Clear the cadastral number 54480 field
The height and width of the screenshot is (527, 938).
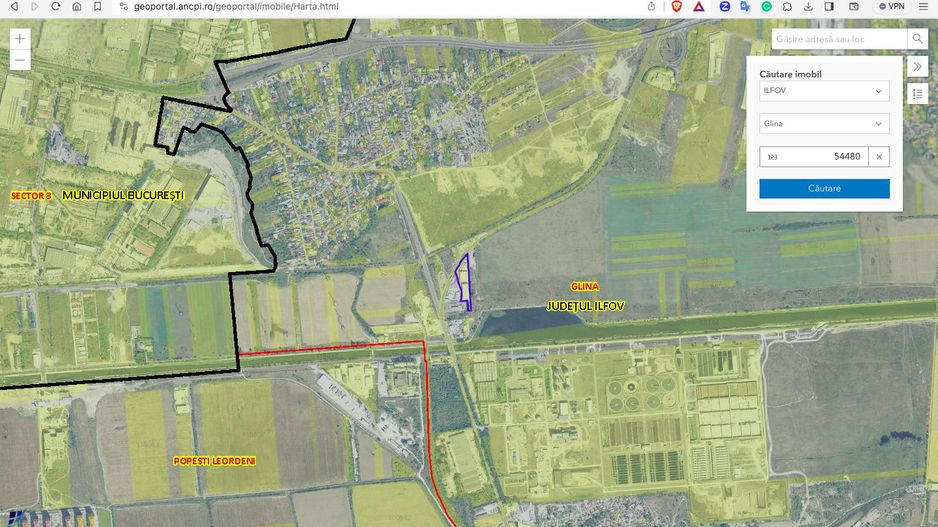pyautogui.click(x=879, y=157)
